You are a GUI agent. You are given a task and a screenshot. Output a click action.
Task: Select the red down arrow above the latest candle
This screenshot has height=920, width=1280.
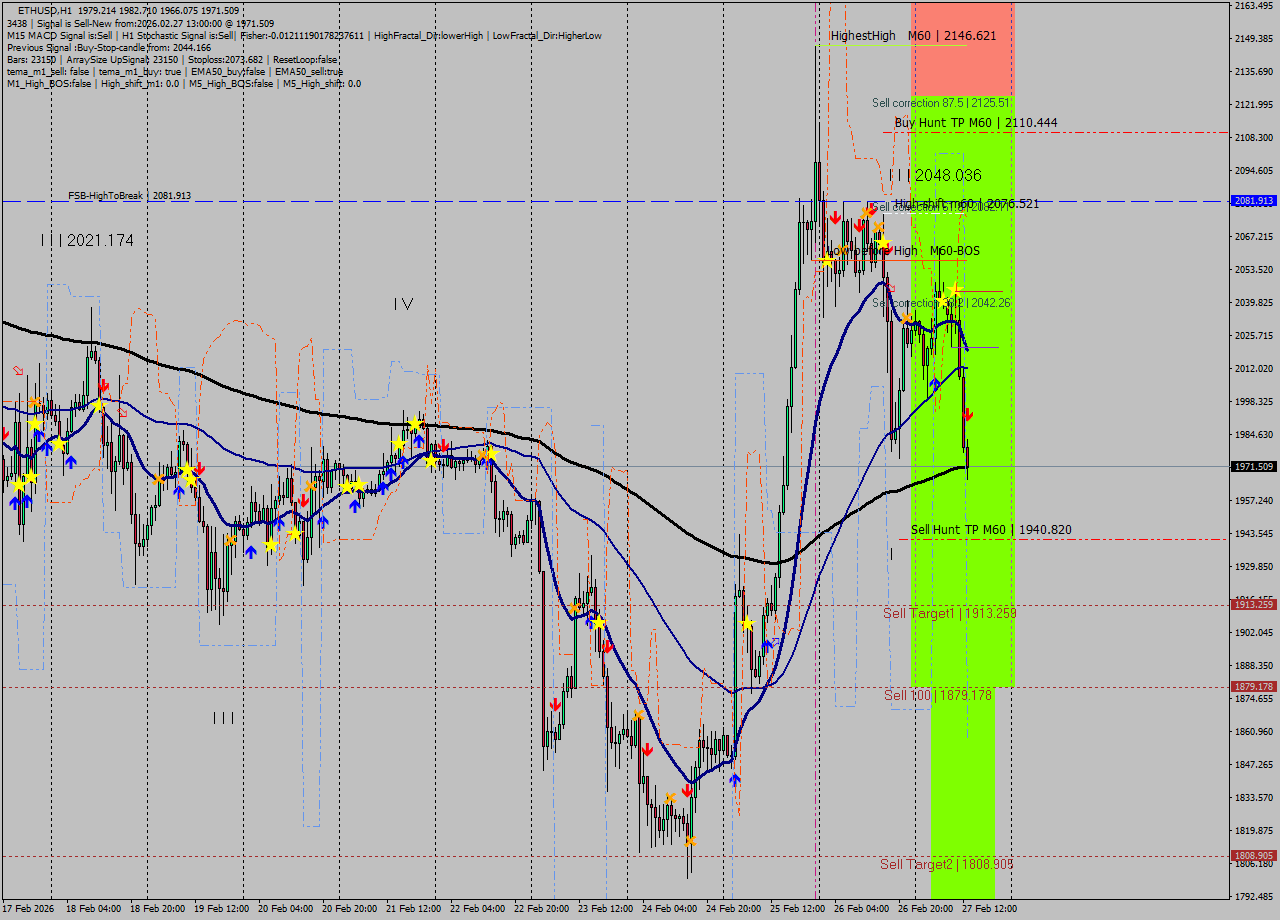(968, 414)
